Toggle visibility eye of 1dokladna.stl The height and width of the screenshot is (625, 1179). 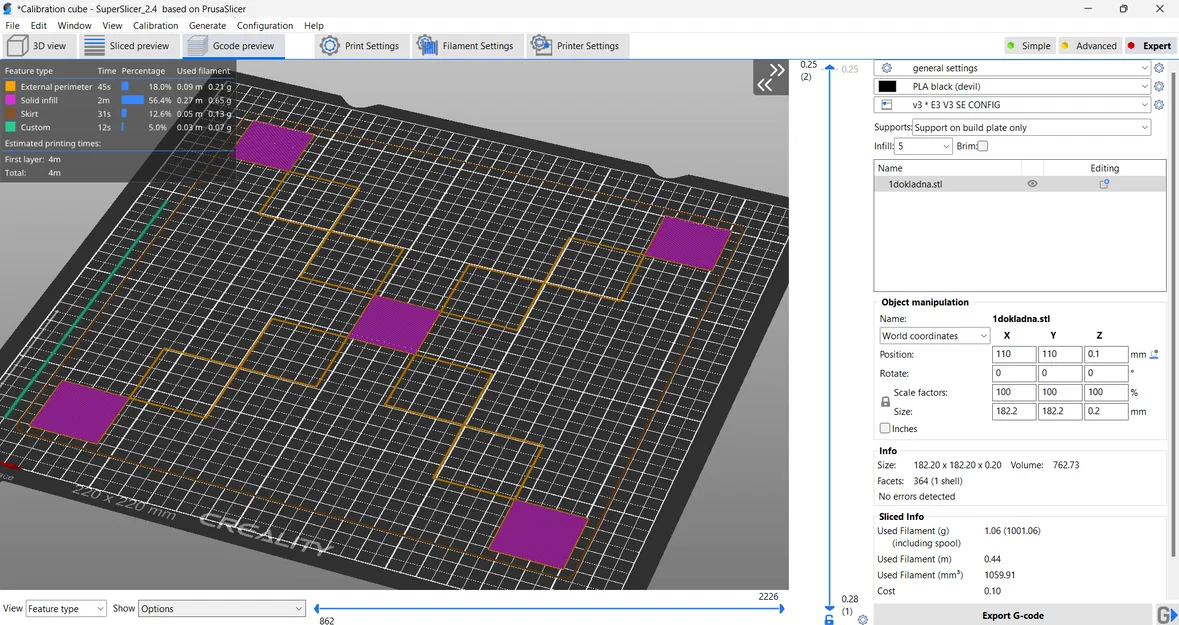click(1032, 184)
